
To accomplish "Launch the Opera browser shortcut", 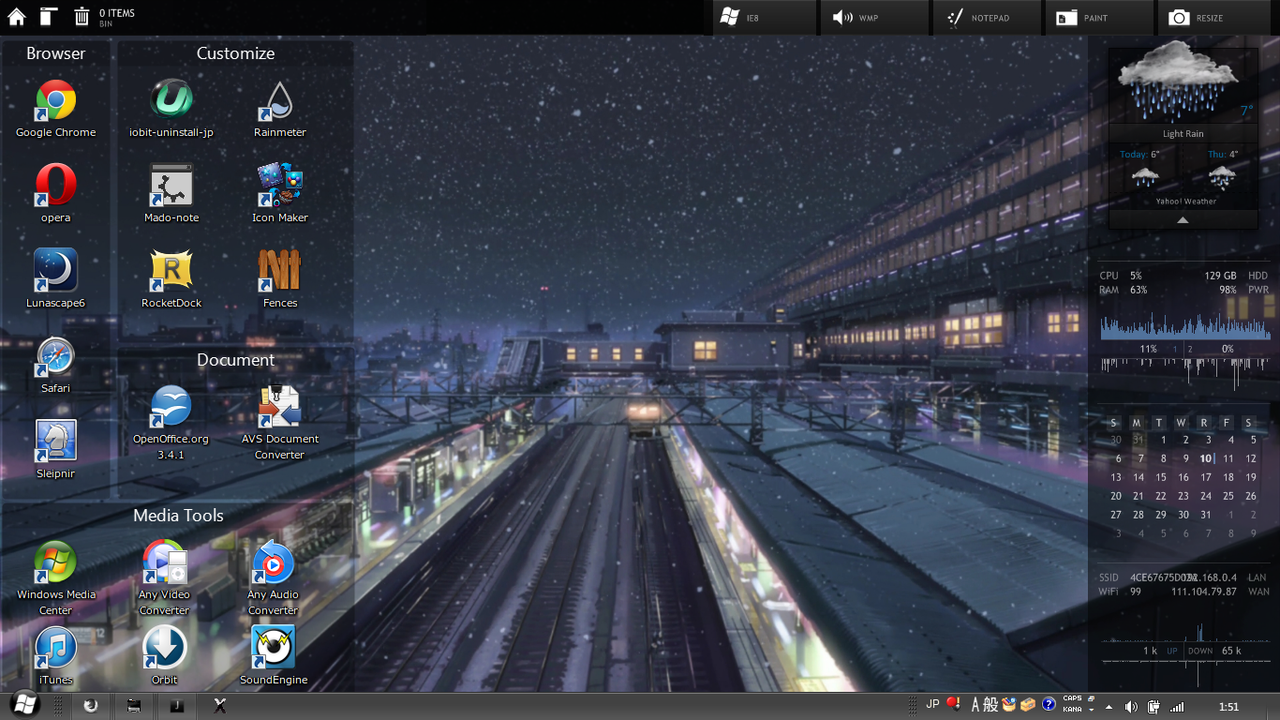I will tap(56, 194).
